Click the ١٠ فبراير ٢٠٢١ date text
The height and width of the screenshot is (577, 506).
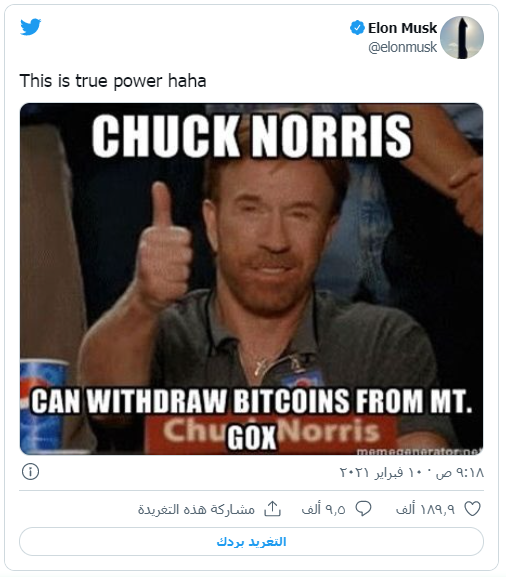(383, 472)
